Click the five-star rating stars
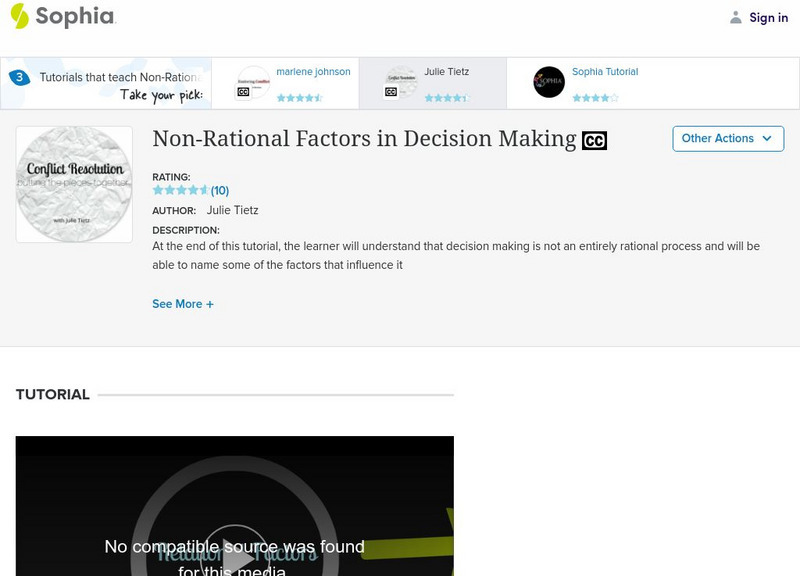 [181, 190]
